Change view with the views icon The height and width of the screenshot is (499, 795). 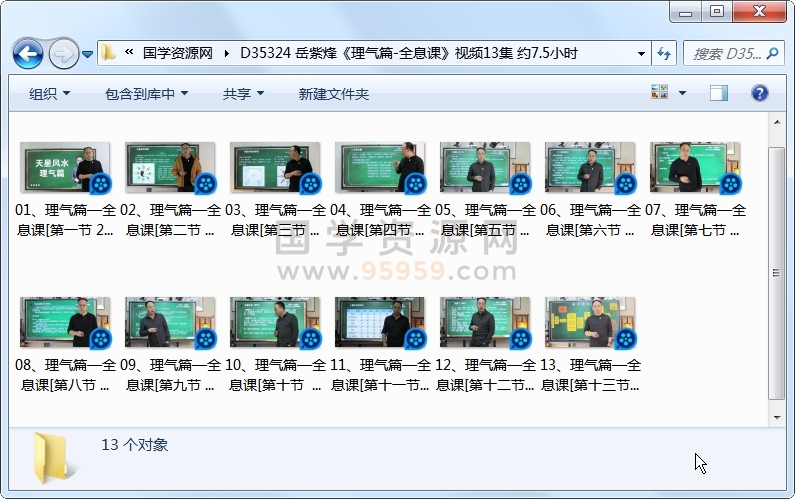point(660,92)
